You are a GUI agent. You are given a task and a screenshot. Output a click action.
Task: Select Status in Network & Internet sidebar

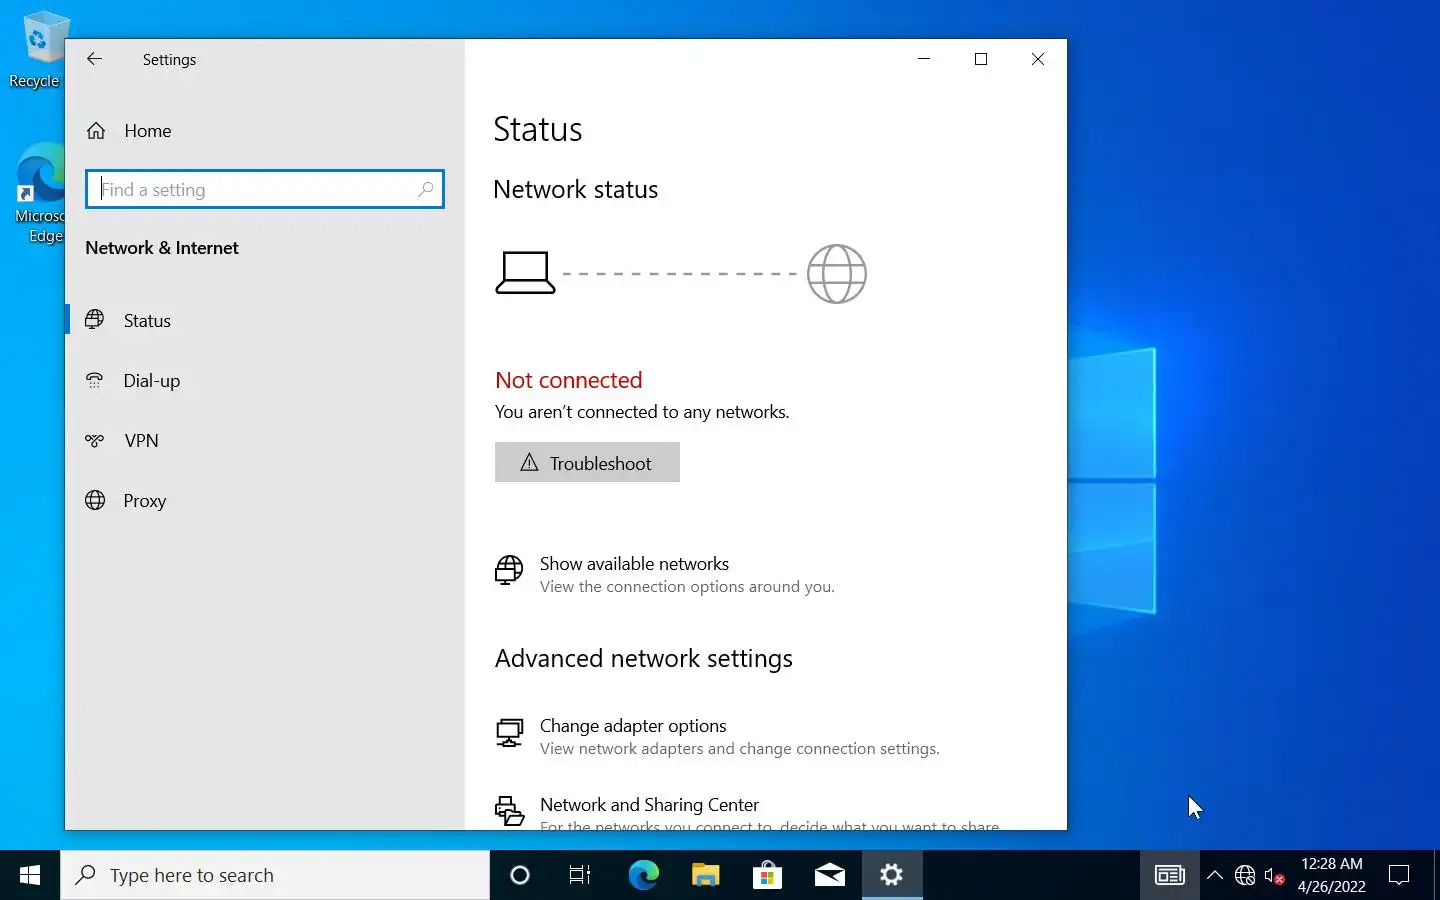[265, 321]
